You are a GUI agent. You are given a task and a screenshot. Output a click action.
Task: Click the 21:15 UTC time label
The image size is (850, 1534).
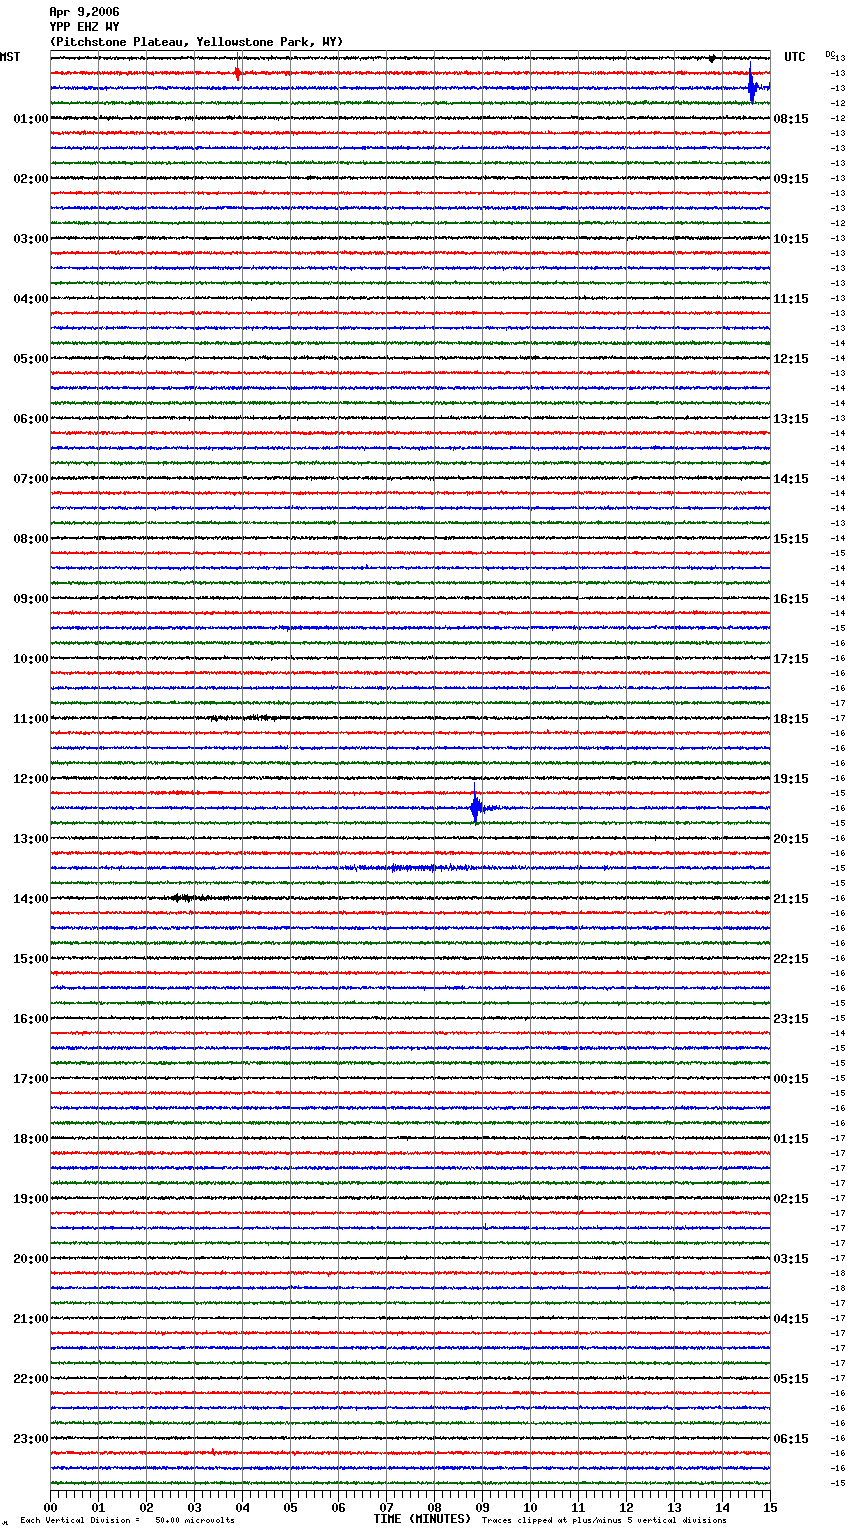click(x=791, y=899)
